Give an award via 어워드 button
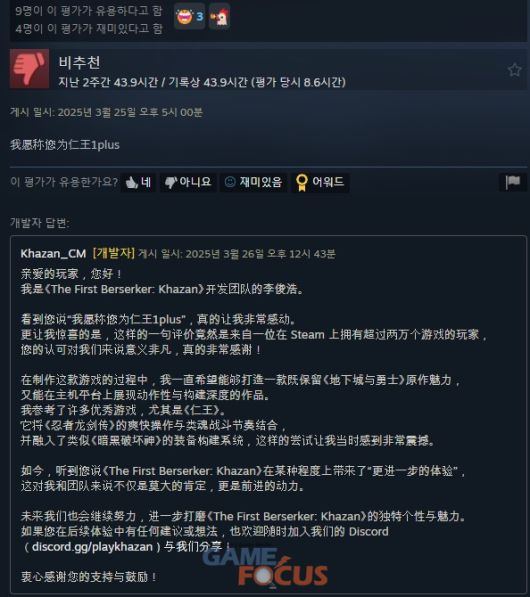The height and width of the screenshot is (597, 530). 320,182
